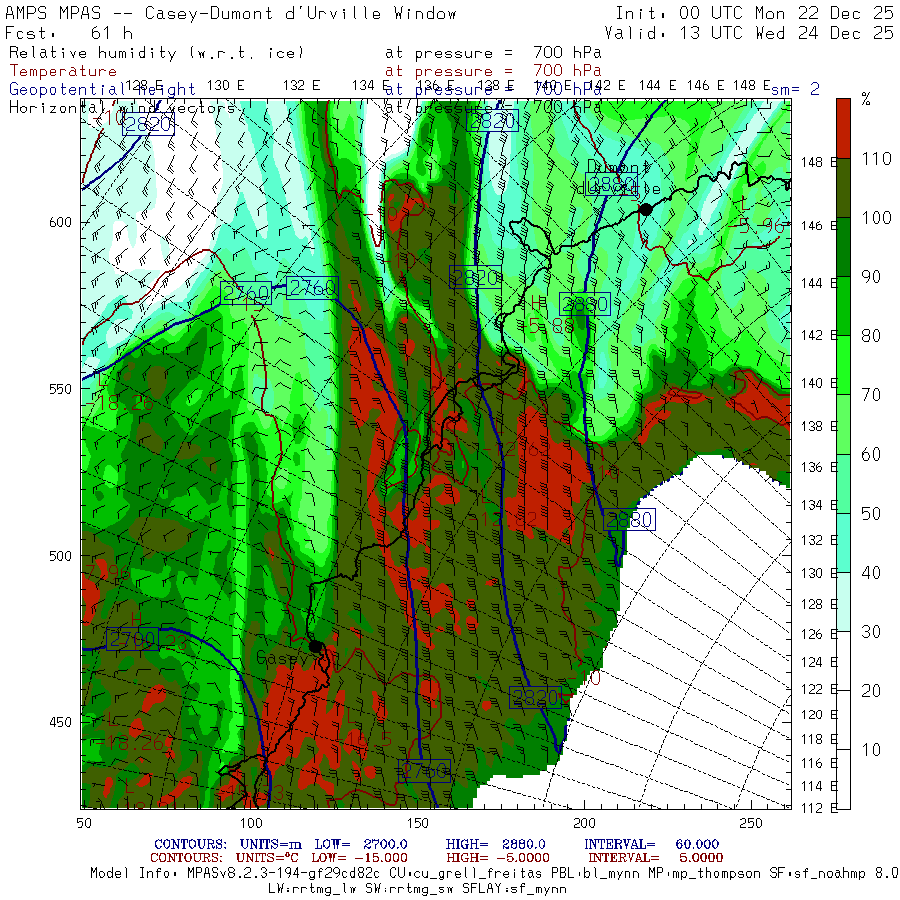Viewport: 900px width, 900px height.
Task: Click the dark green colorbar segment between 90 and 100
Action: click(x=843, y=247)
